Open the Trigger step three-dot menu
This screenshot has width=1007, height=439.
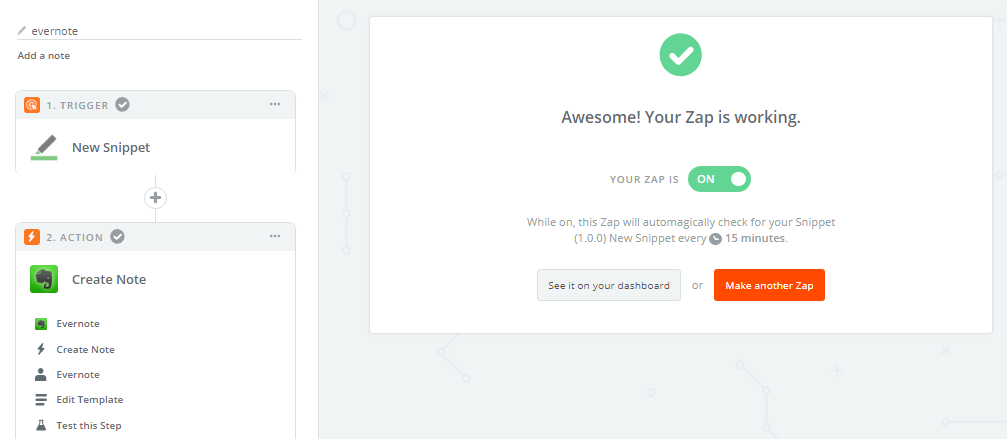[275, 105]
